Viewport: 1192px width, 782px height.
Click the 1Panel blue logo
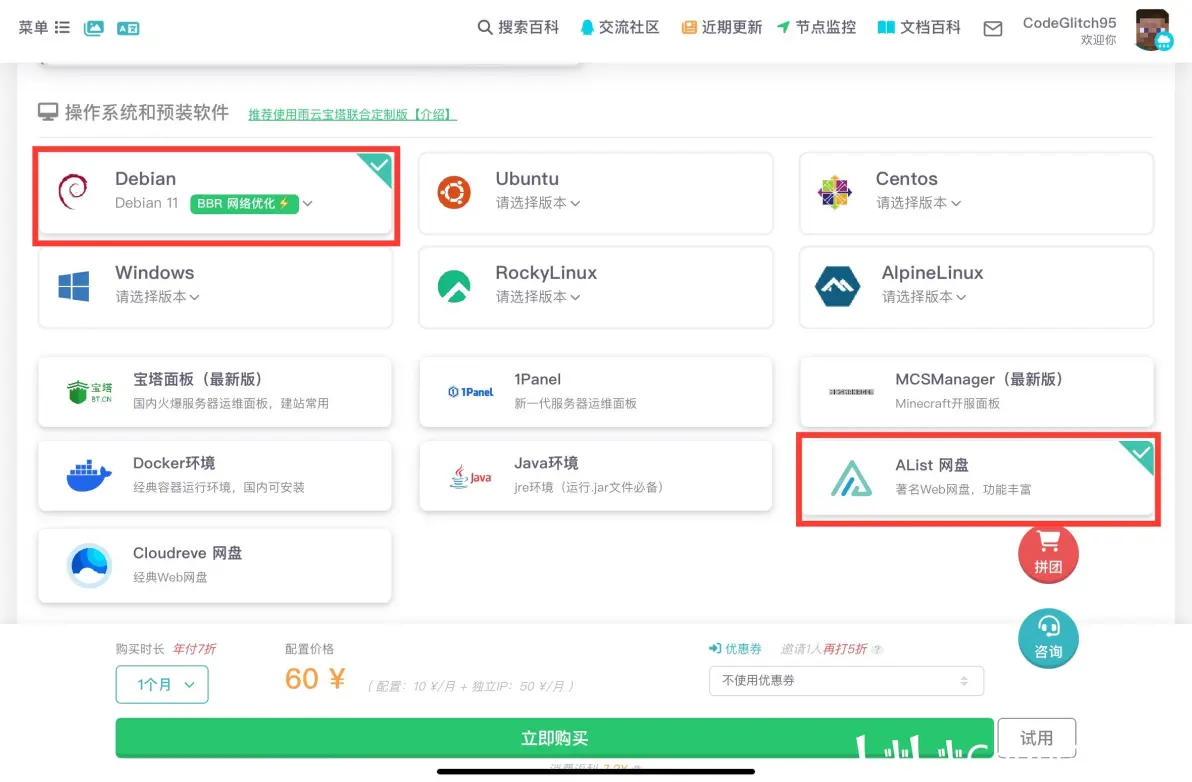pyautogui.click(x=471, y=392)
